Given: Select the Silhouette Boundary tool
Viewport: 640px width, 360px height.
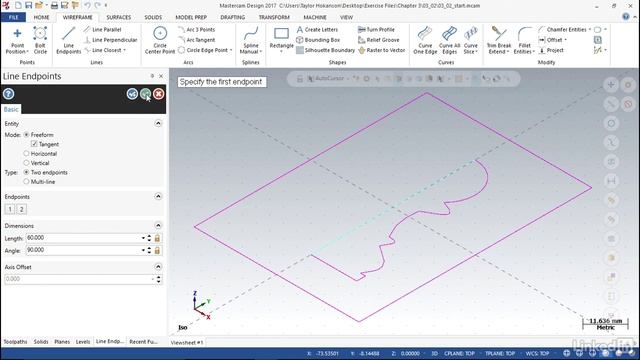Looking at the screenshot, I should point(325,50).
